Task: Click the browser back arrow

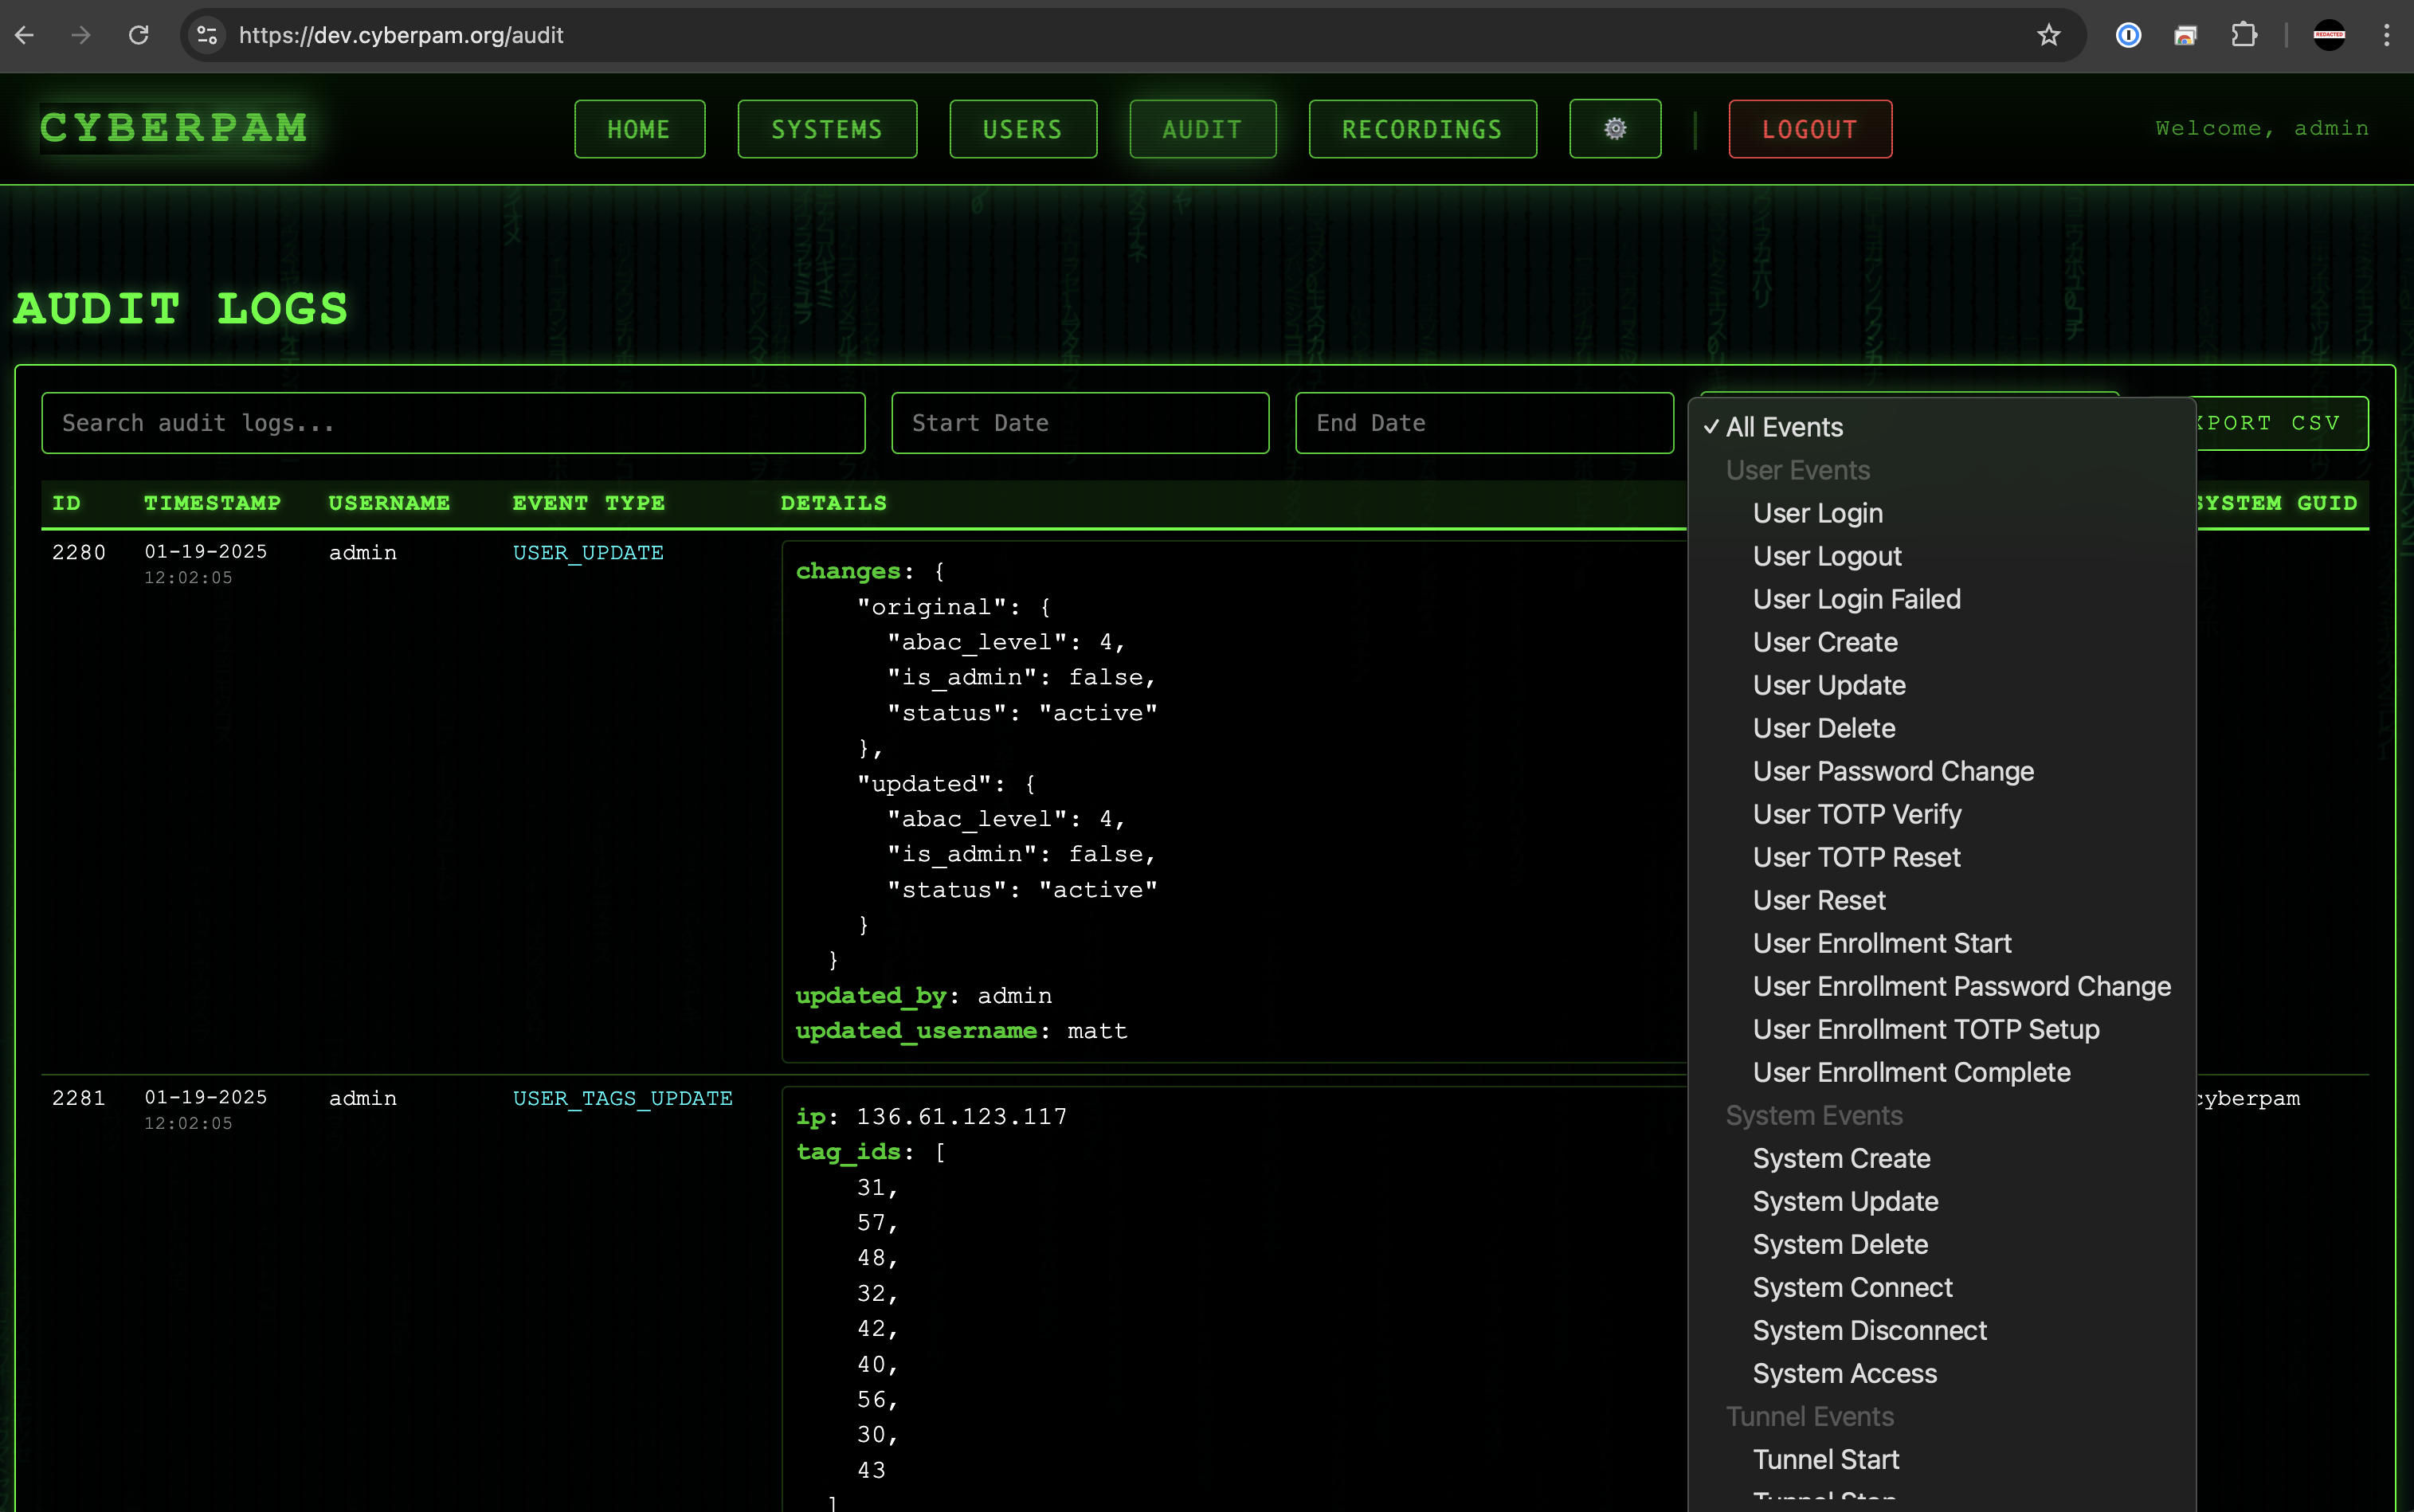Action: (x=25, y=35)
